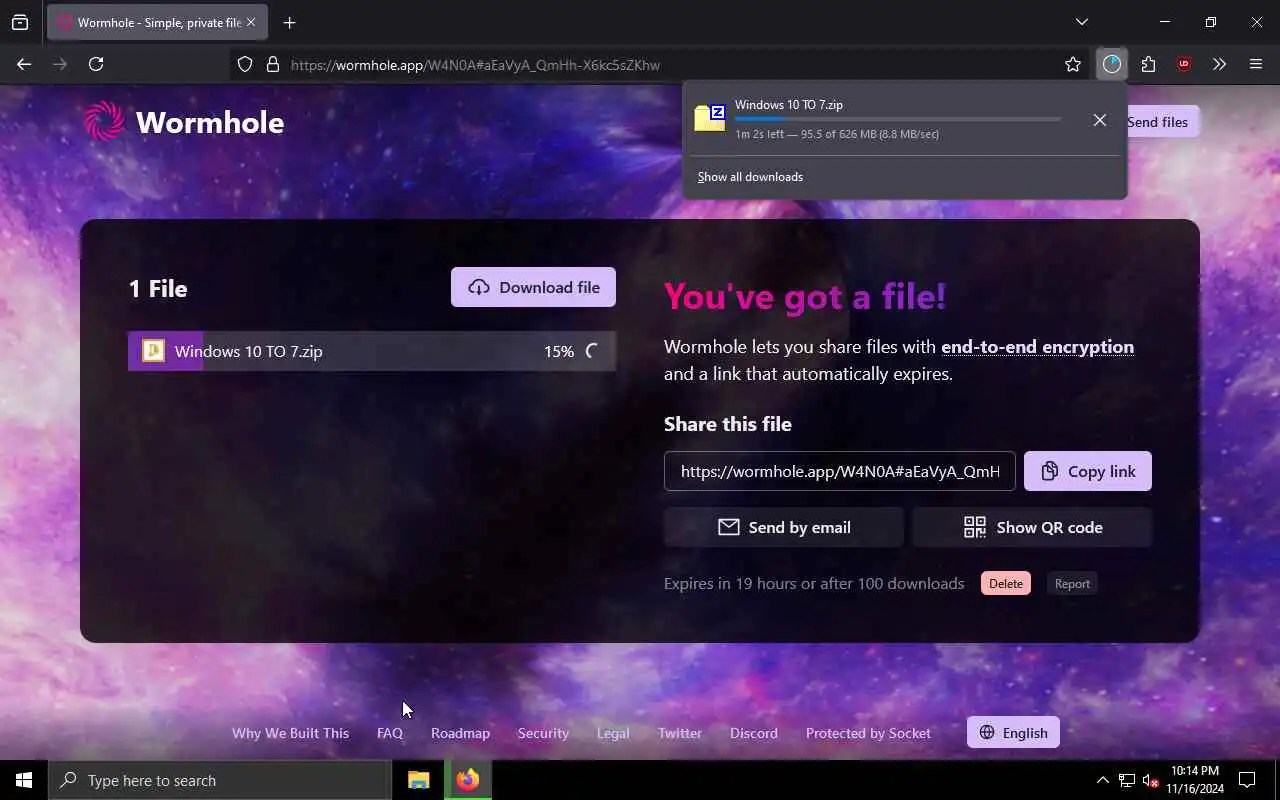The width and height of the screenshot is (1280, 800).
Task: Close the Wormhole tab
Action: (x=251, y=22)
